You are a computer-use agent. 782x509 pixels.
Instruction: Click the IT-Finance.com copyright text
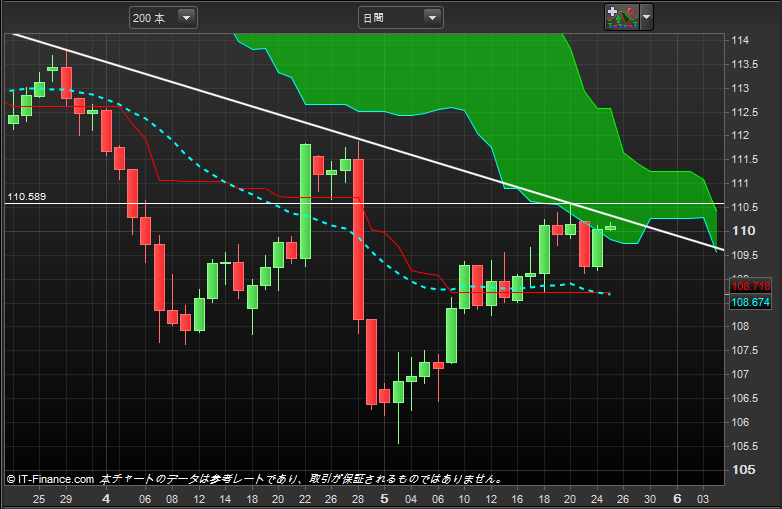[50, 480]
